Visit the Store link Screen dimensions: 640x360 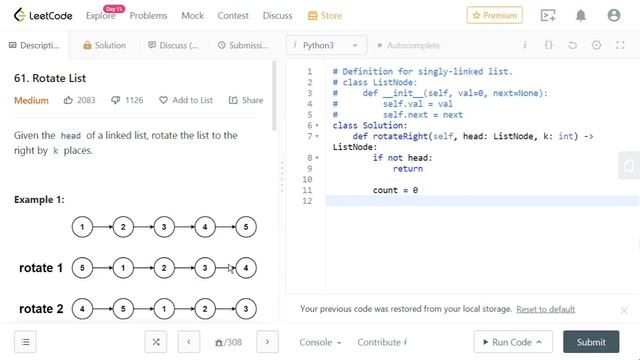tap(325, 16)
